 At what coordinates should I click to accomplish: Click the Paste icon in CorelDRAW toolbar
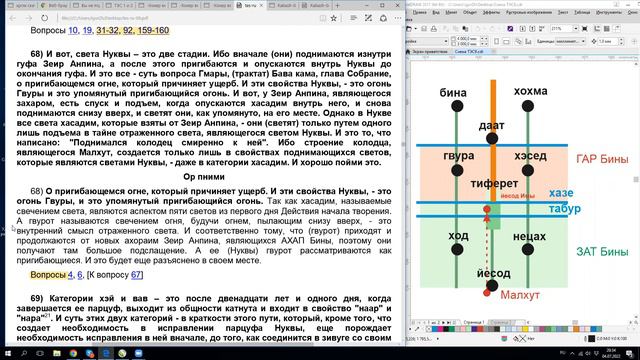click(465, 29)
